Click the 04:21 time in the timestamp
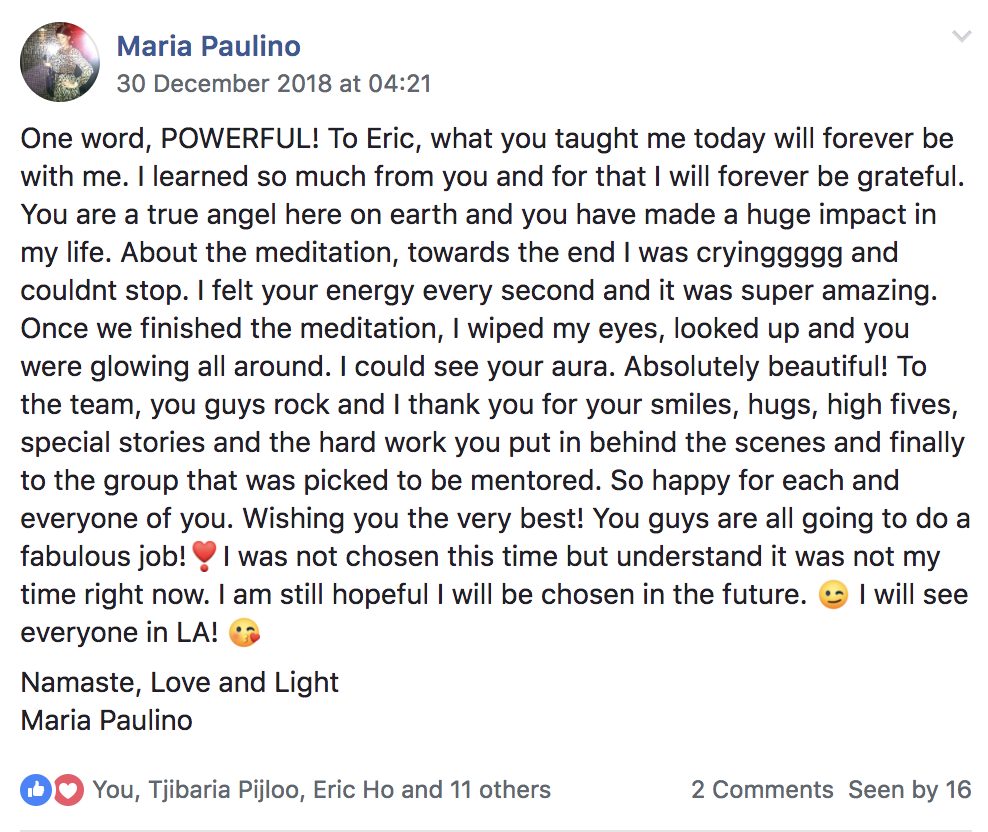This screenshot has width=988, height=832. [x=399, y=83]
